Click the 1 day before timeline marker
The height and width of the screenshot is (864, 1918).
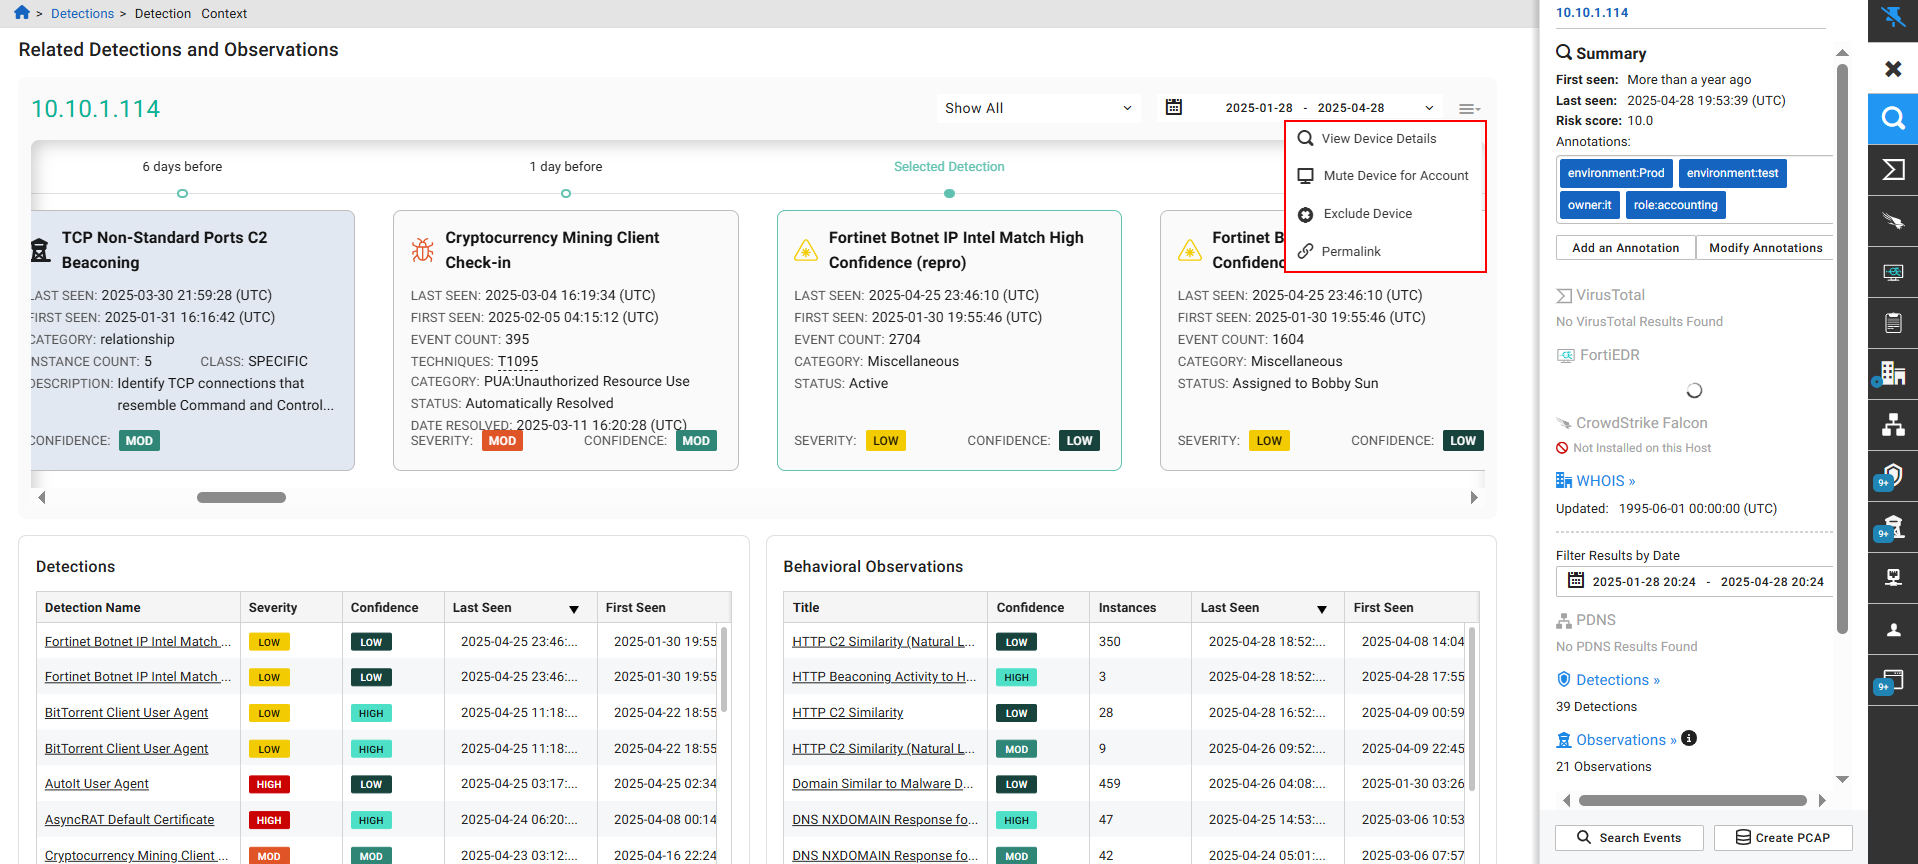pos(566,193)
